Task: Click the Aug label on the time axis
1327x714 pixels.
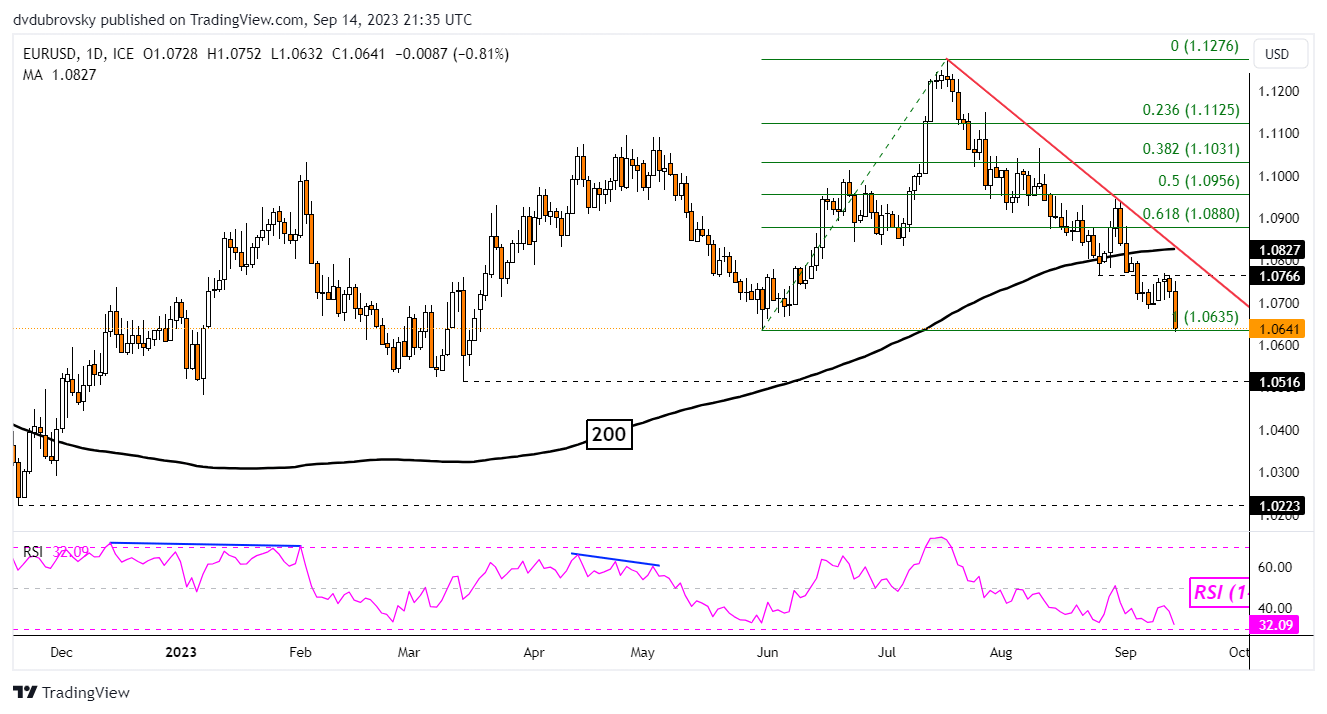Action: [x=1001, y=652]
